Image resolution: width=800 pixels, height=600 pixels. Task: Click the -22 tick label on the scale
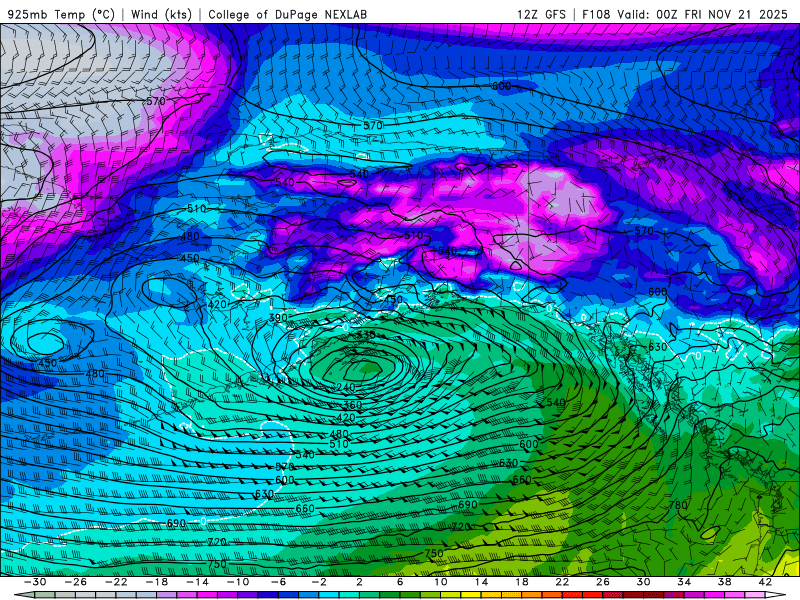coord(116,582)
